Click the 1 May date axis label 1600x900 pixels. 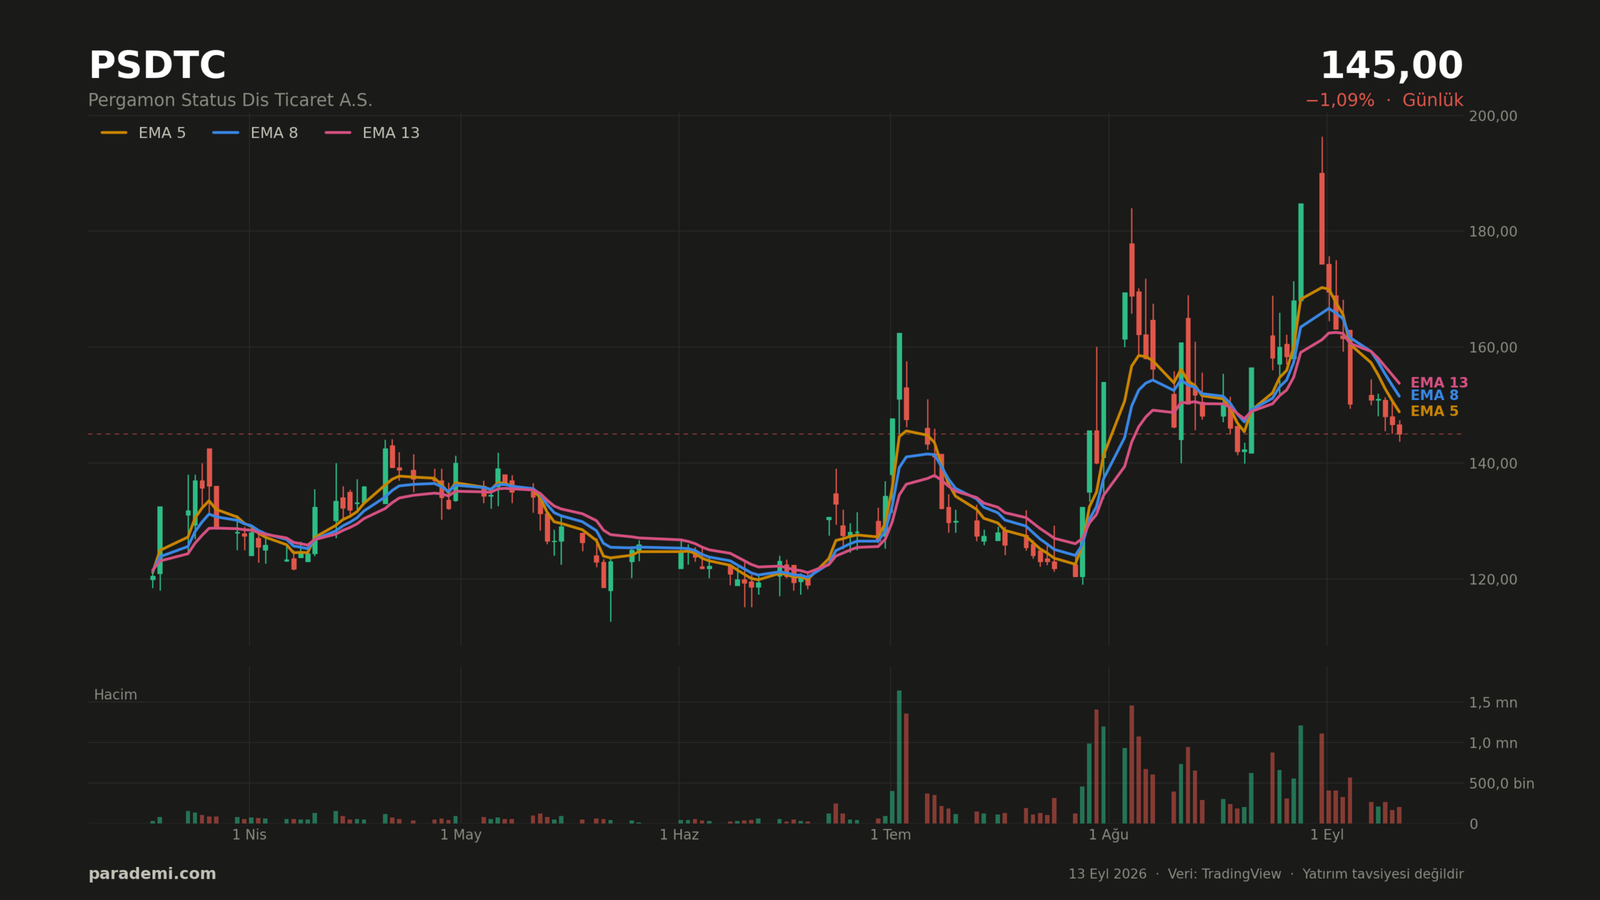click(460, 835)
